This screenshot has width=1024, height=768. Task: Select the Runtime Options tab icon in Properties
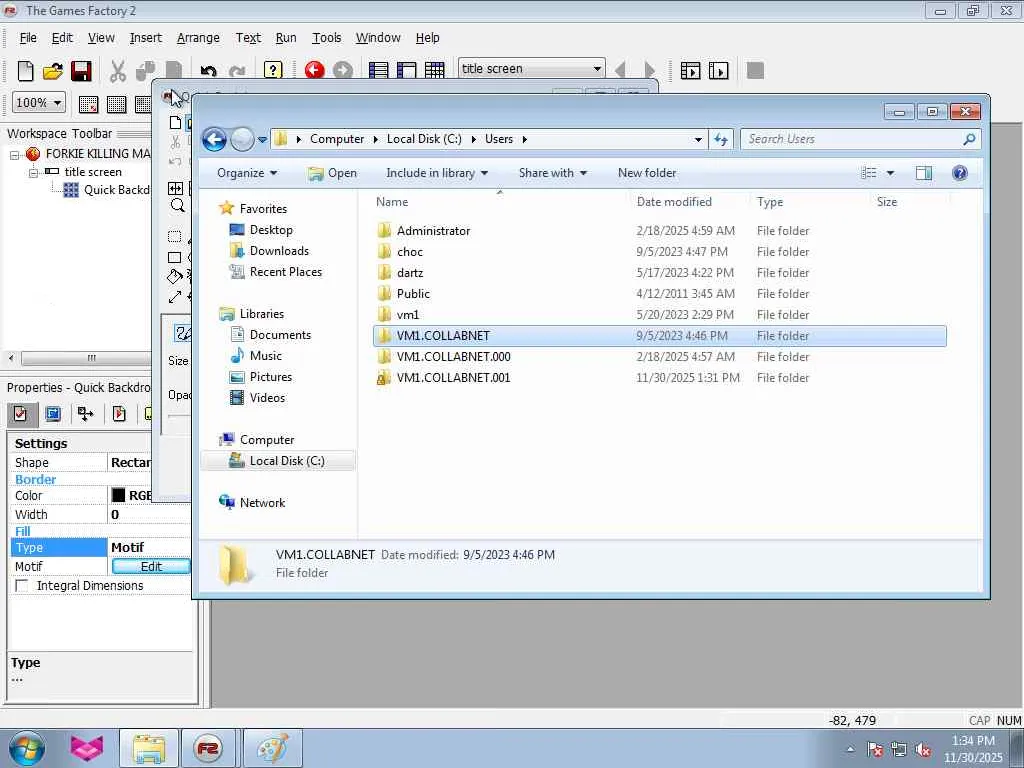(119, 414)
